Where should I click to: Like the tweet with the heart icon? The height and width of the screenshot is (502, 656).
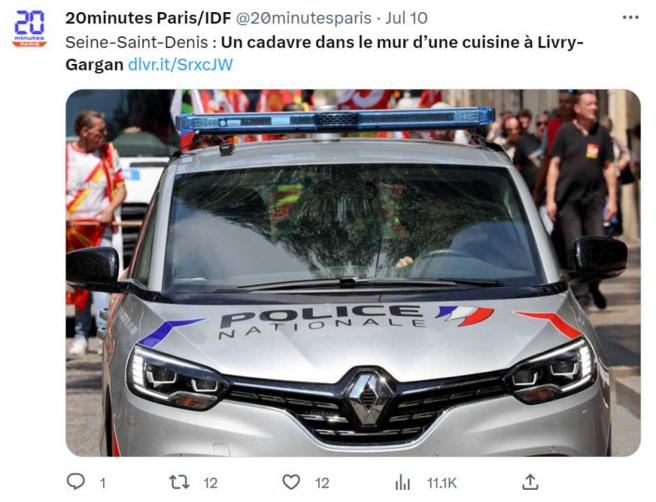pos(291,482)
